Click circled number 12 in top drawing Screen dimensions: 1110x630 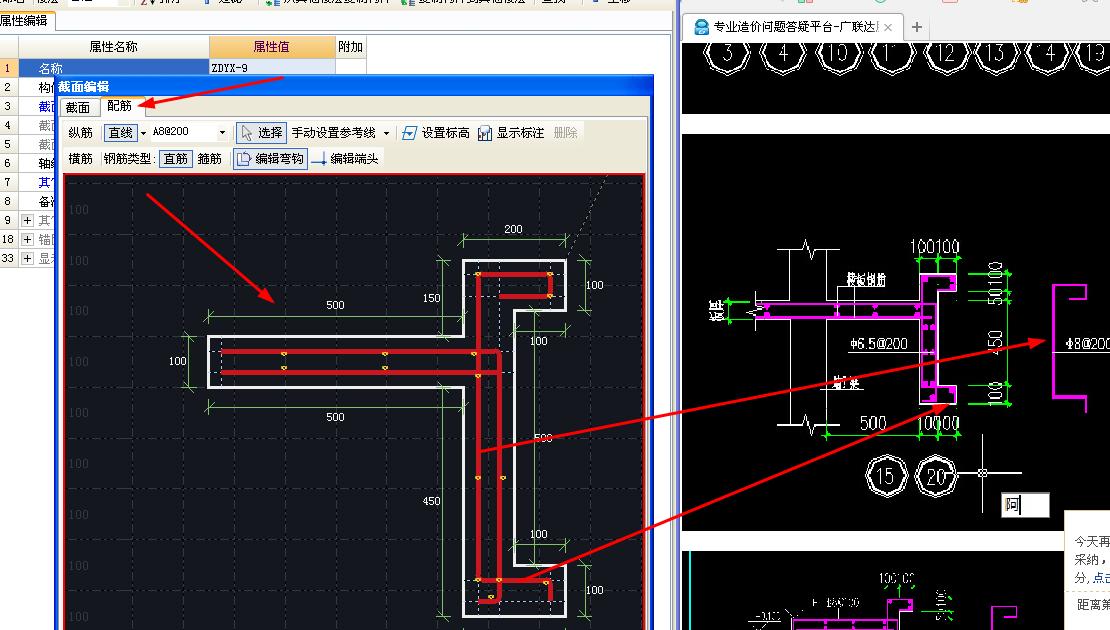point(945,54)
